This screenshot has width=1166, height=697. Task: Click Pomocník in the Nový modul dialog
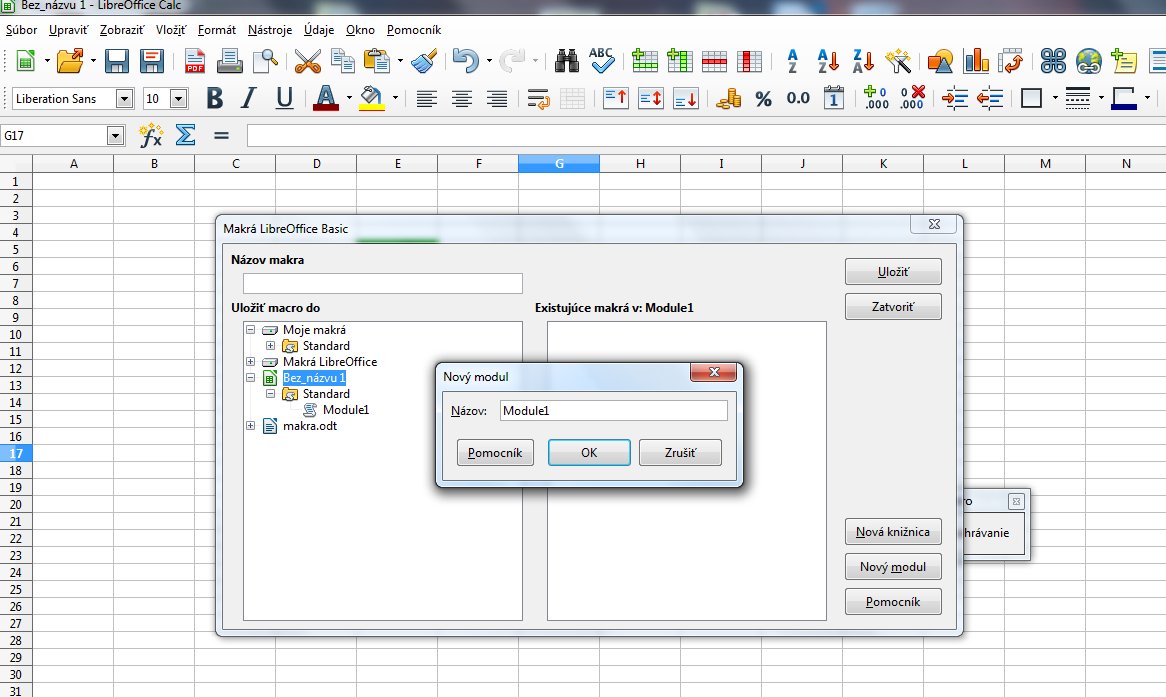click(x=495, y=452)
